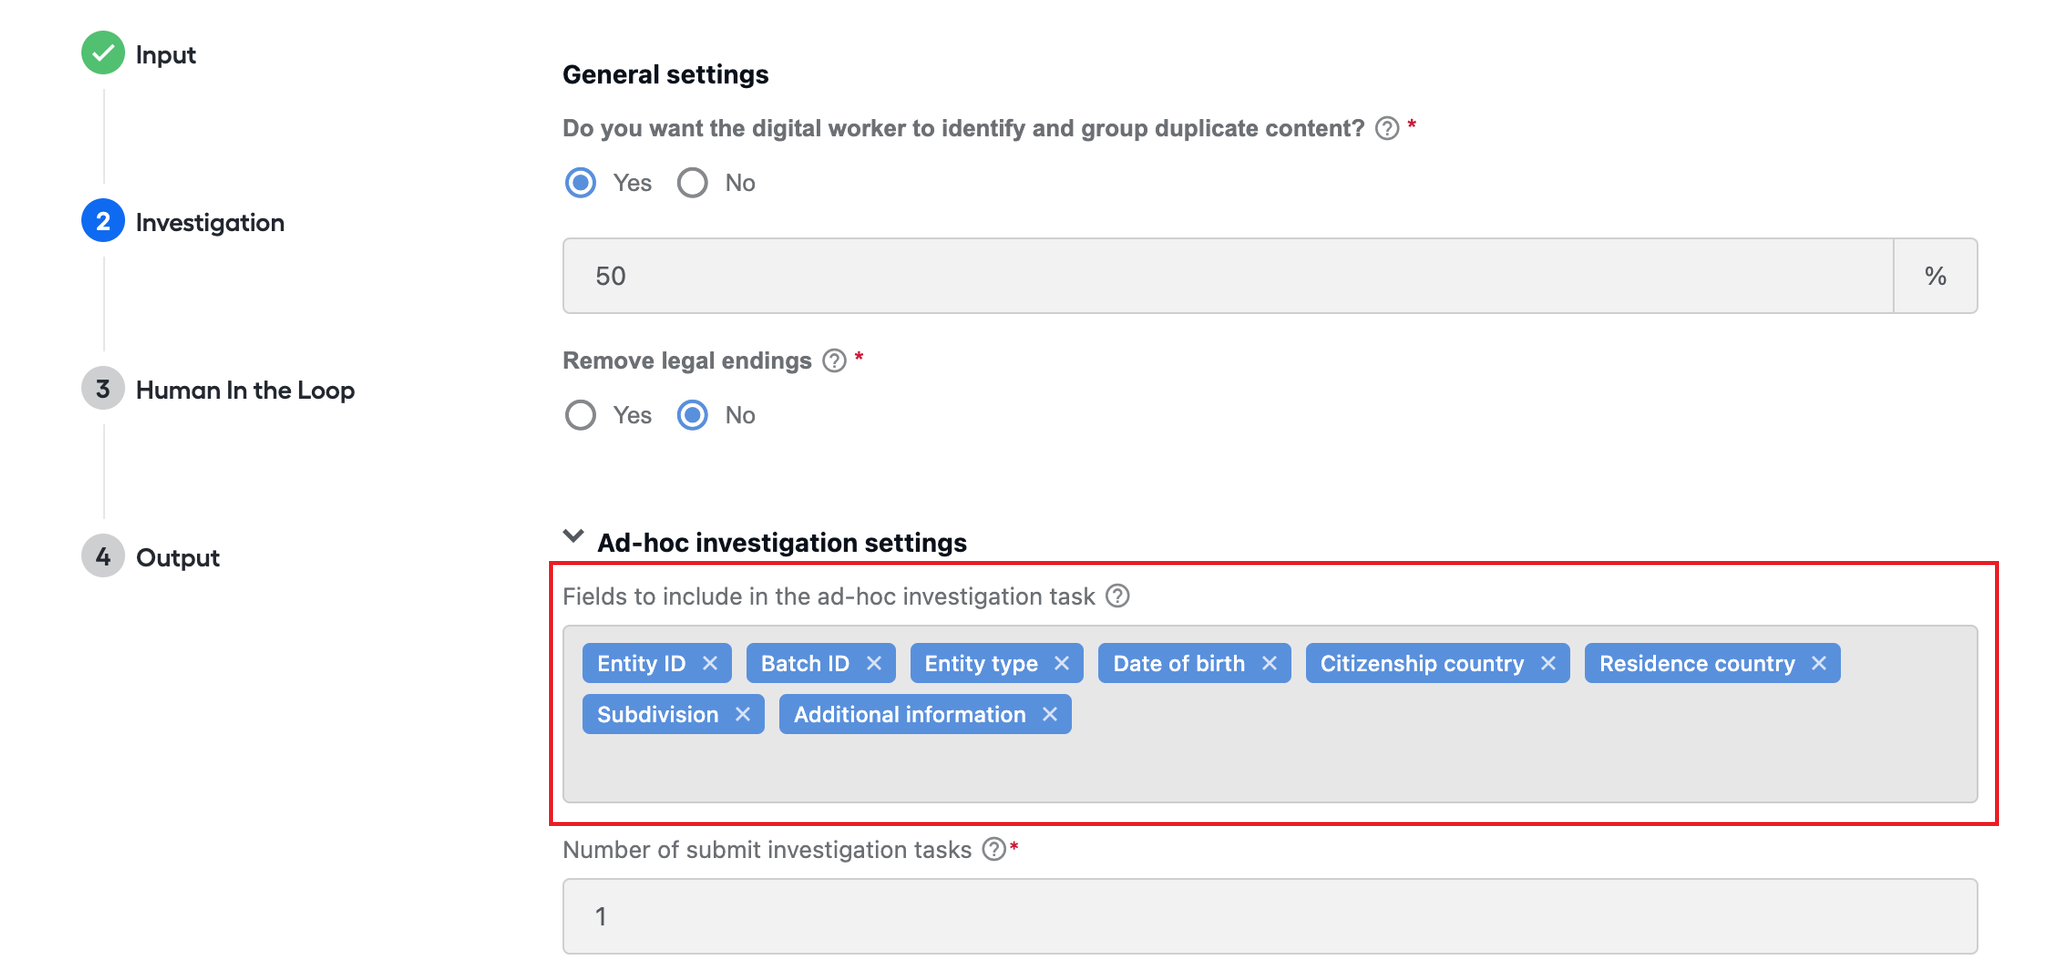The height and width of the screenshot is (977, 2058).
Task: Click the green Input step checkmark icon
Action: click(x=103, y=53)
